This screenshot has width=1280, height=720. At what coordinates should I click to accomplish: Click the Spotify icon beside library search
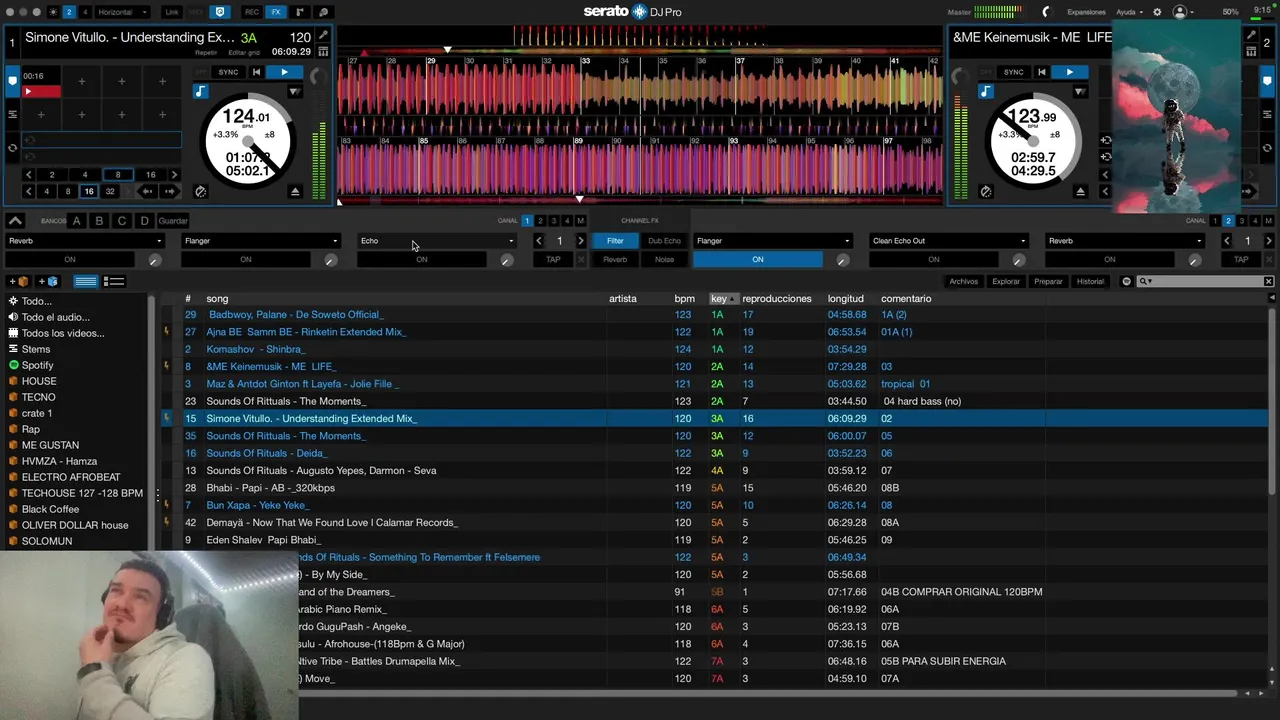click(1126, 281)
